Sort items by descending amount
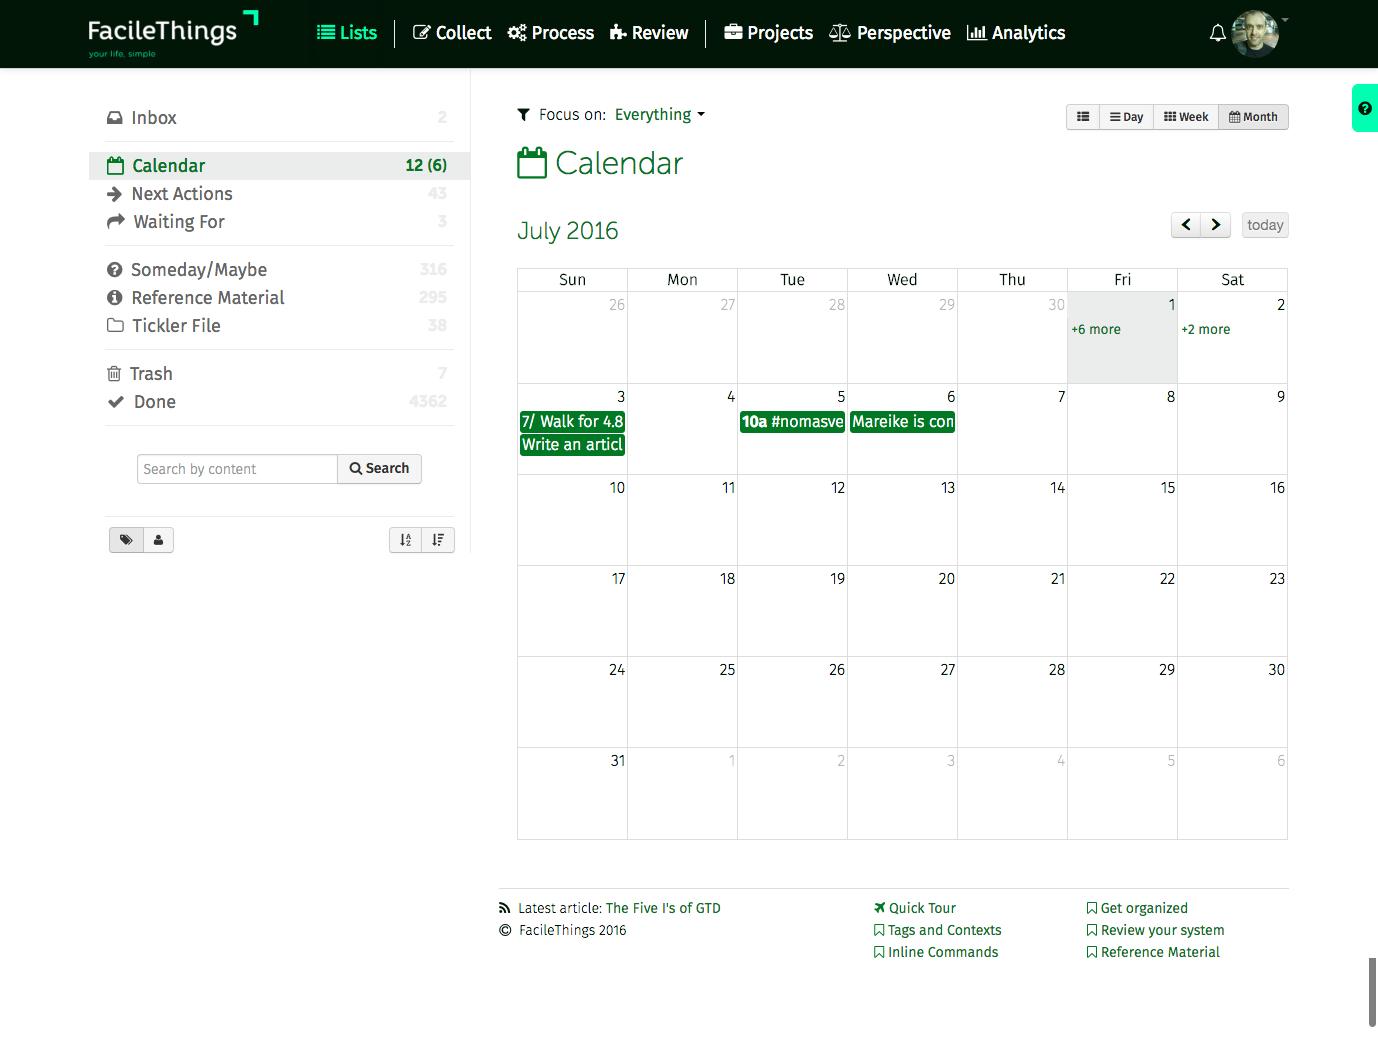The height and width of the screenshot is (1045, 1378). tap(438, 540)
